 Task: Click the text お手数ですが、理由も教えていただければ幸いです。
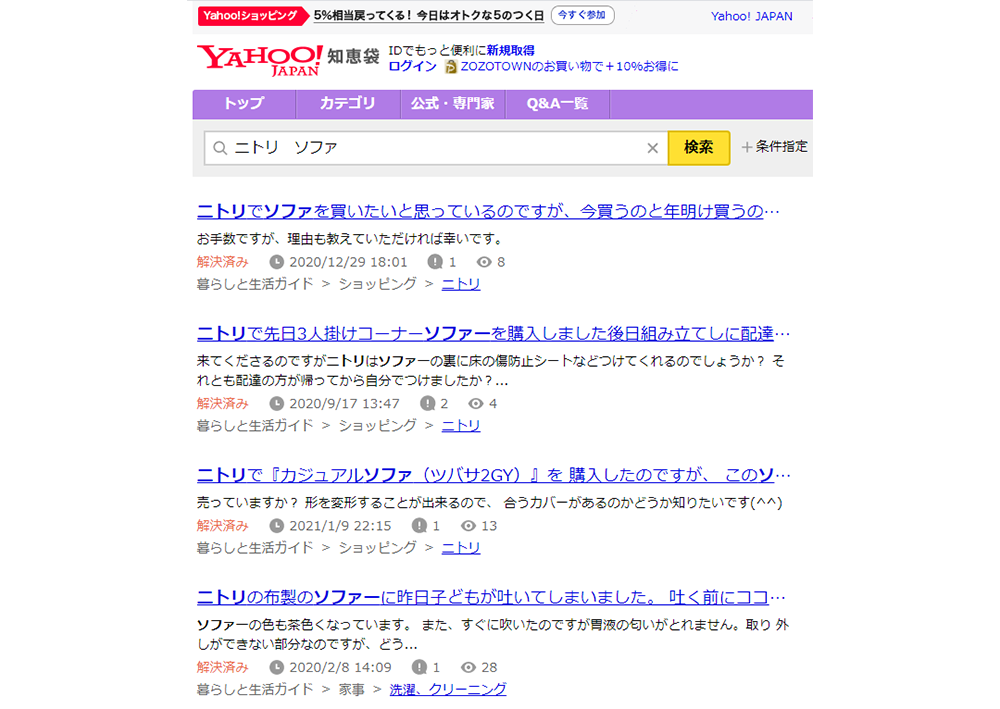(351, 239)
